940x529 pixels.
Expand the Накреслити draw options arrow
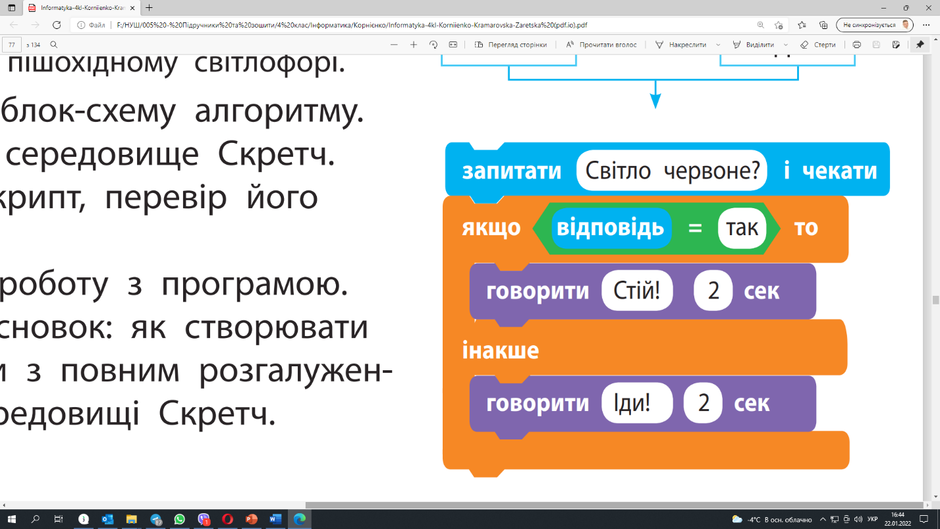pyautogui.click(x=718, y=45)
